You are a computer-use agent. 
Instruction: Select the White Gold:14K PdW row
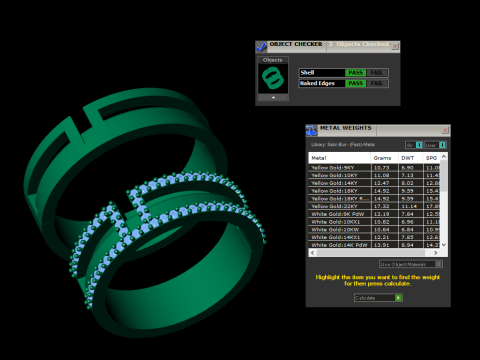[x=374, y=245]
